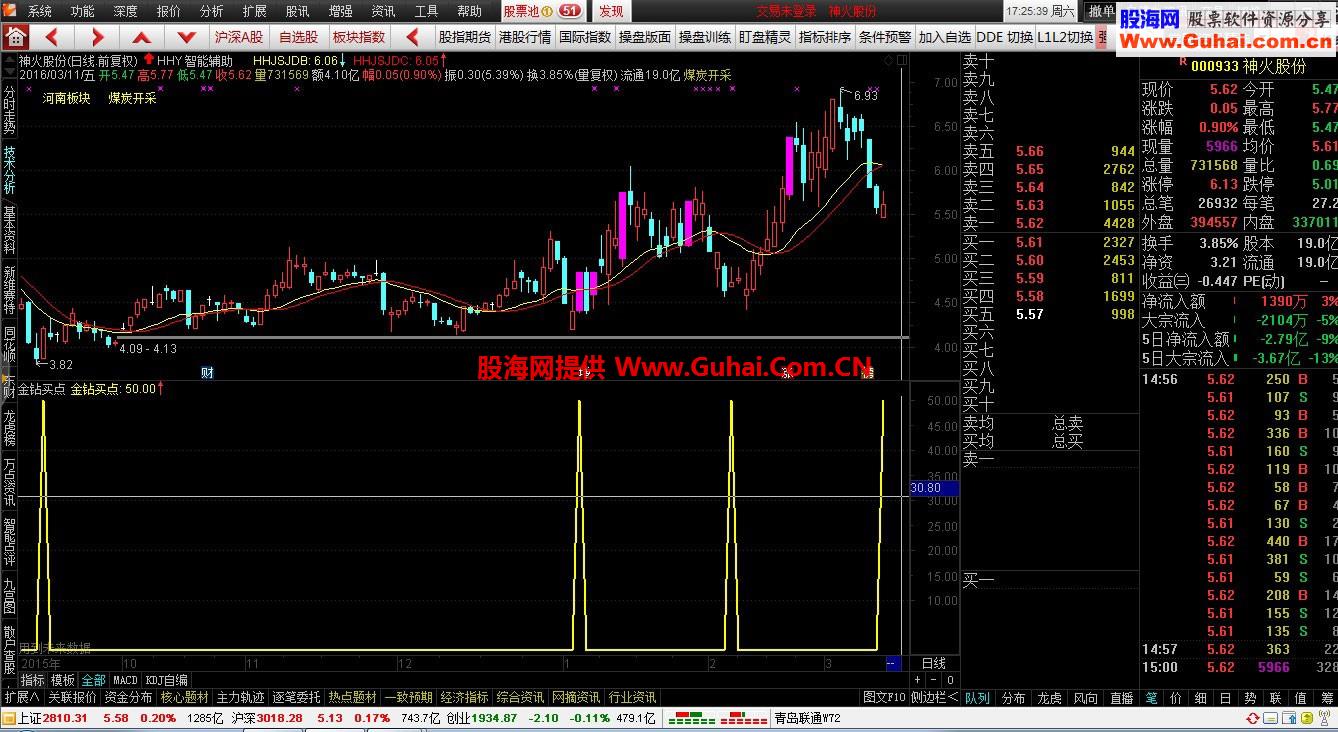
Task: Click the 财 marker on the chart timeline
Action: point(207,372)
